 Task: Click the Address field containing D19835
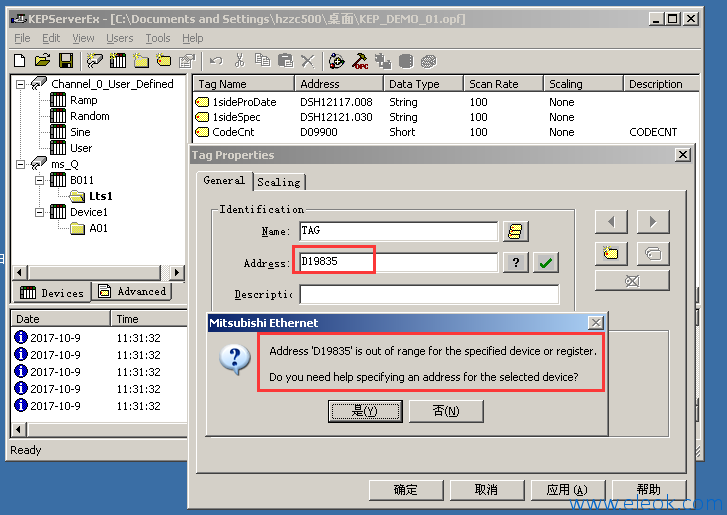(398, 262)
